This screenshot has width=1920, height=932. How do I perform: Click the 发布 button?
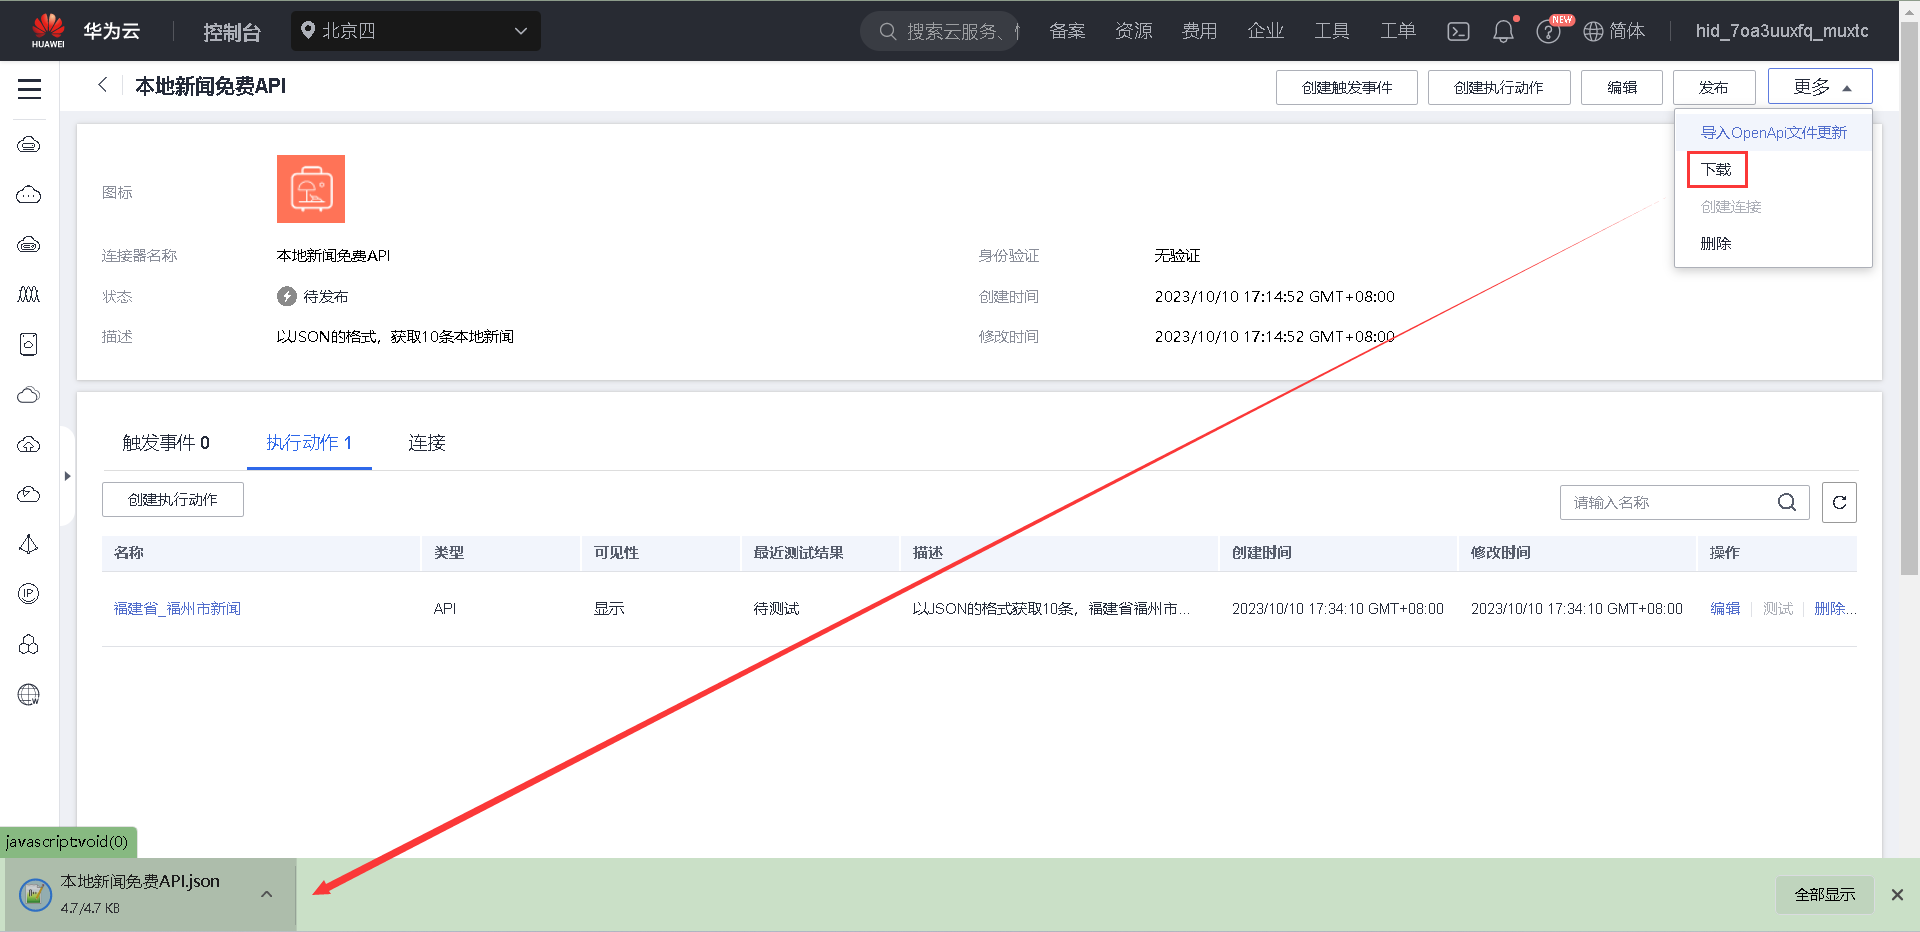1714,87
